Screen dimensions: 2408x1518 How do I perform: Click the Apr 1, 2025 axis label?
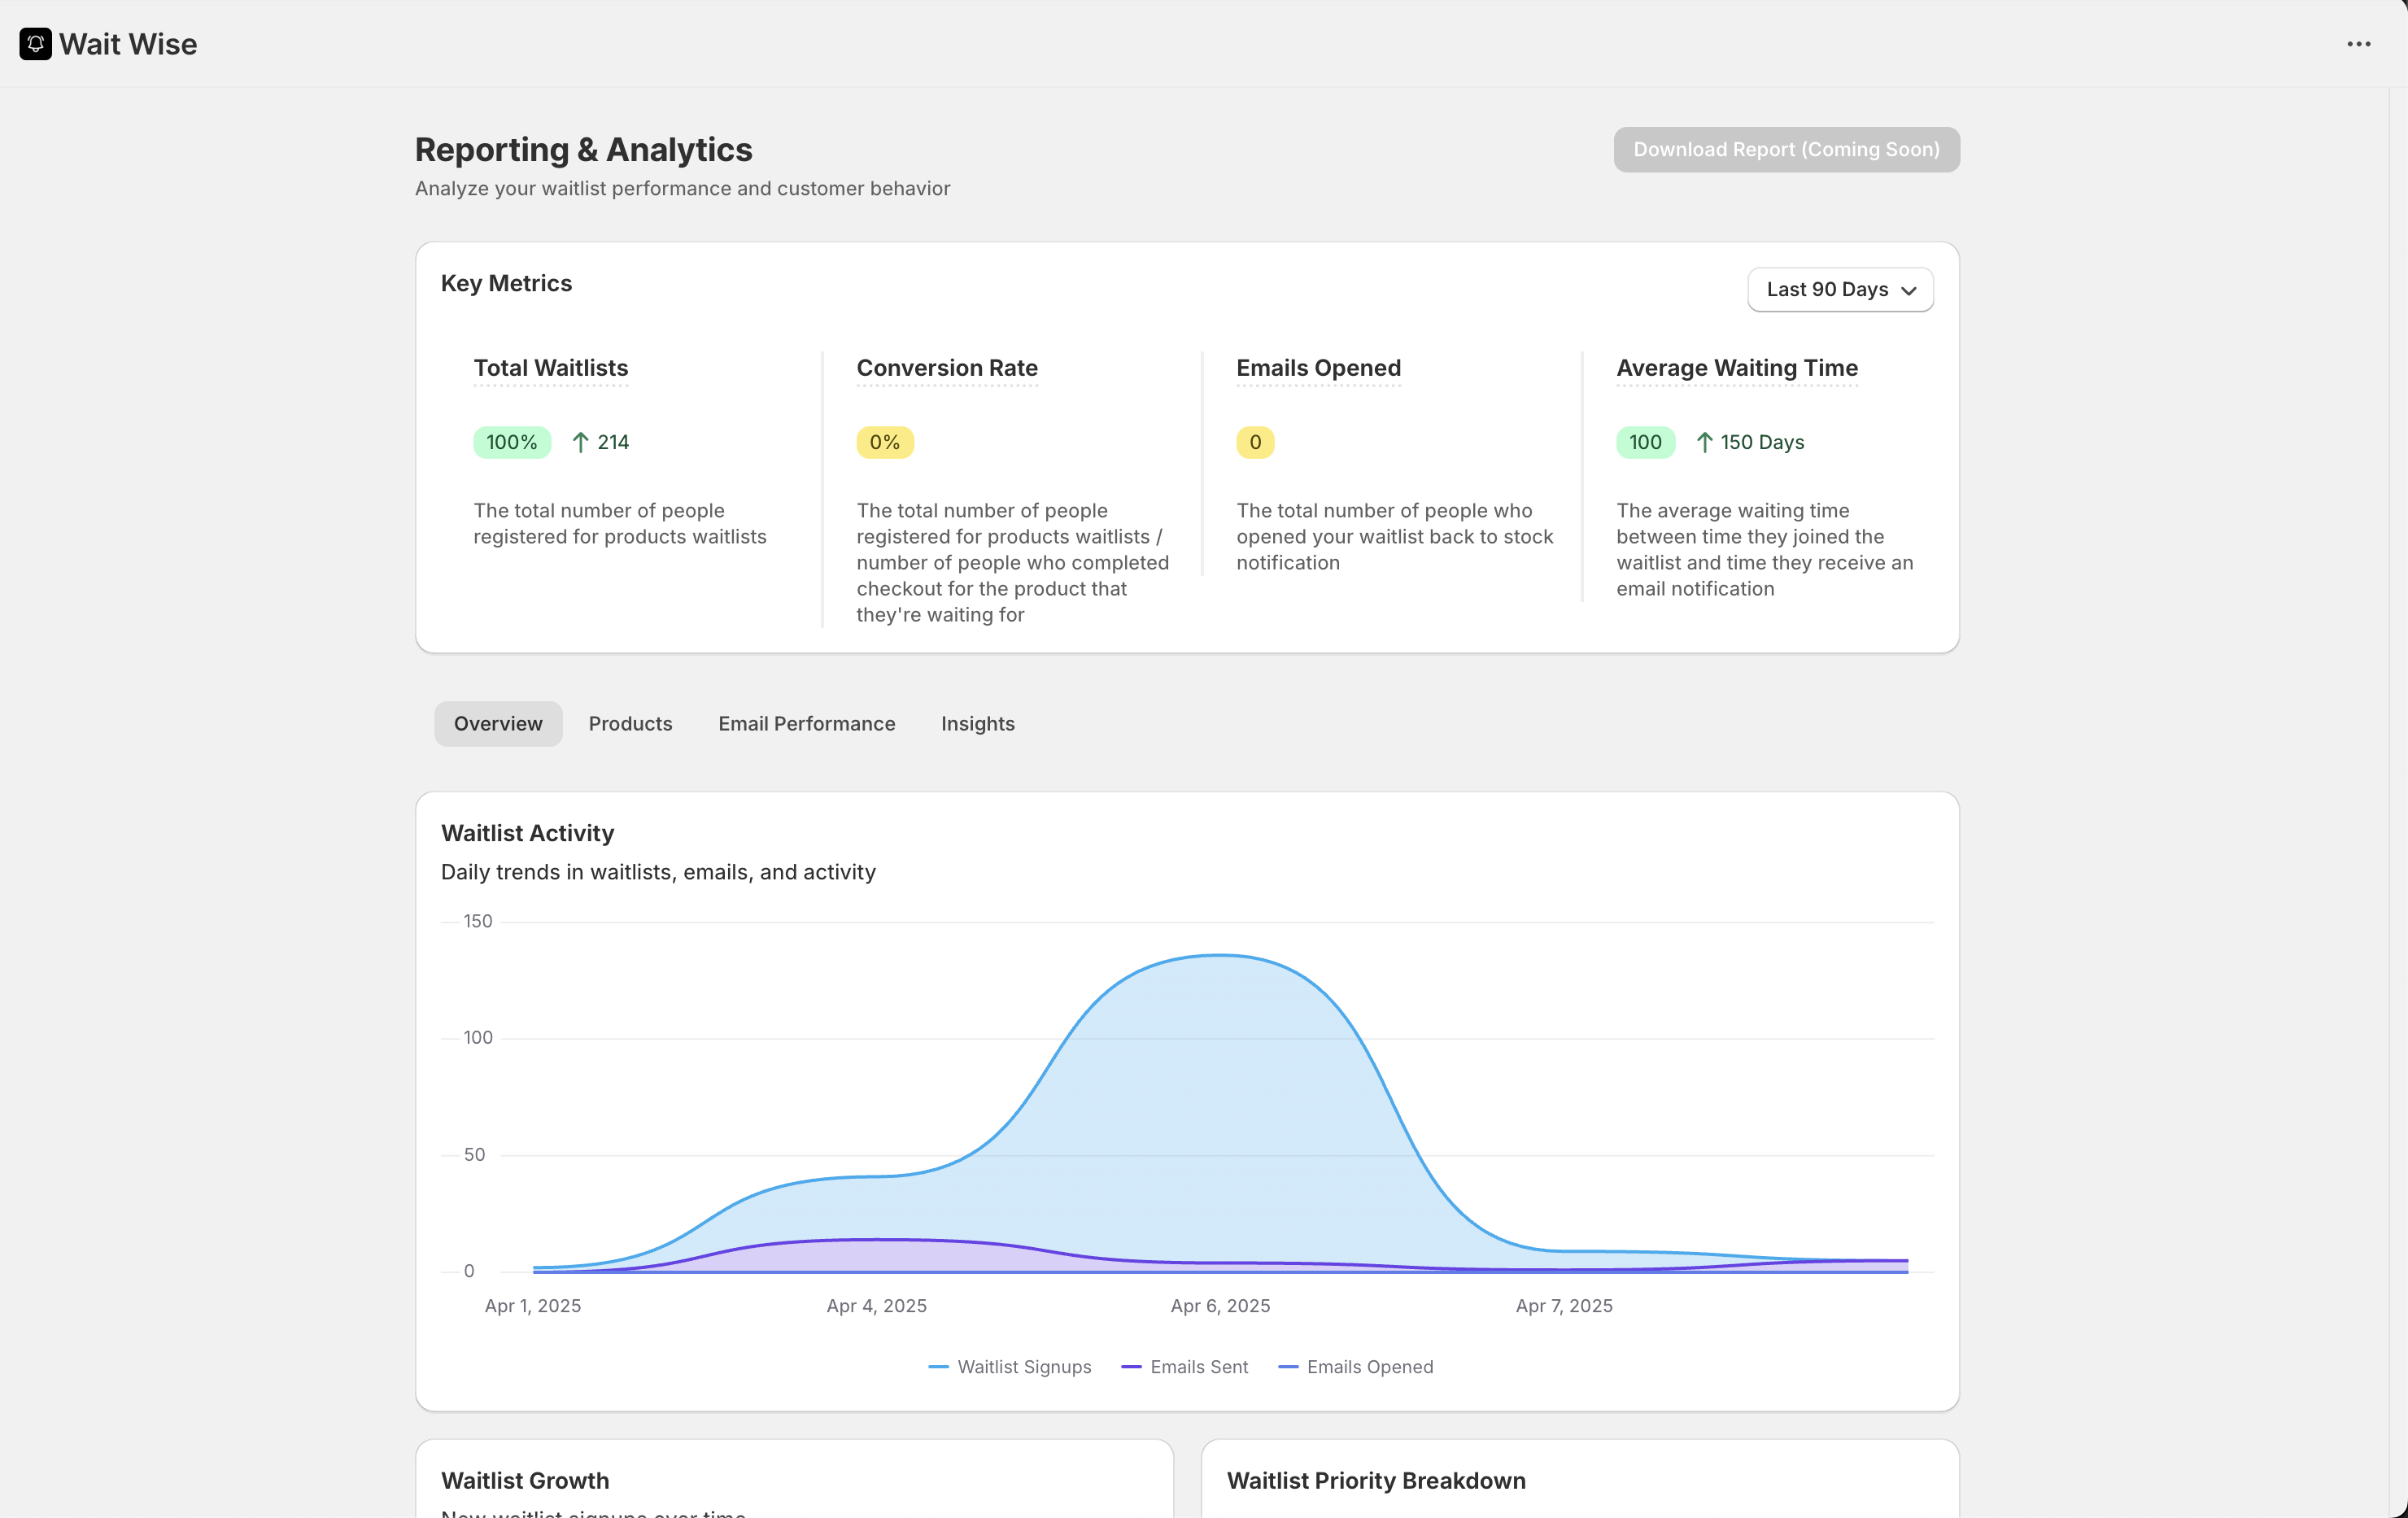point(533,1306)
